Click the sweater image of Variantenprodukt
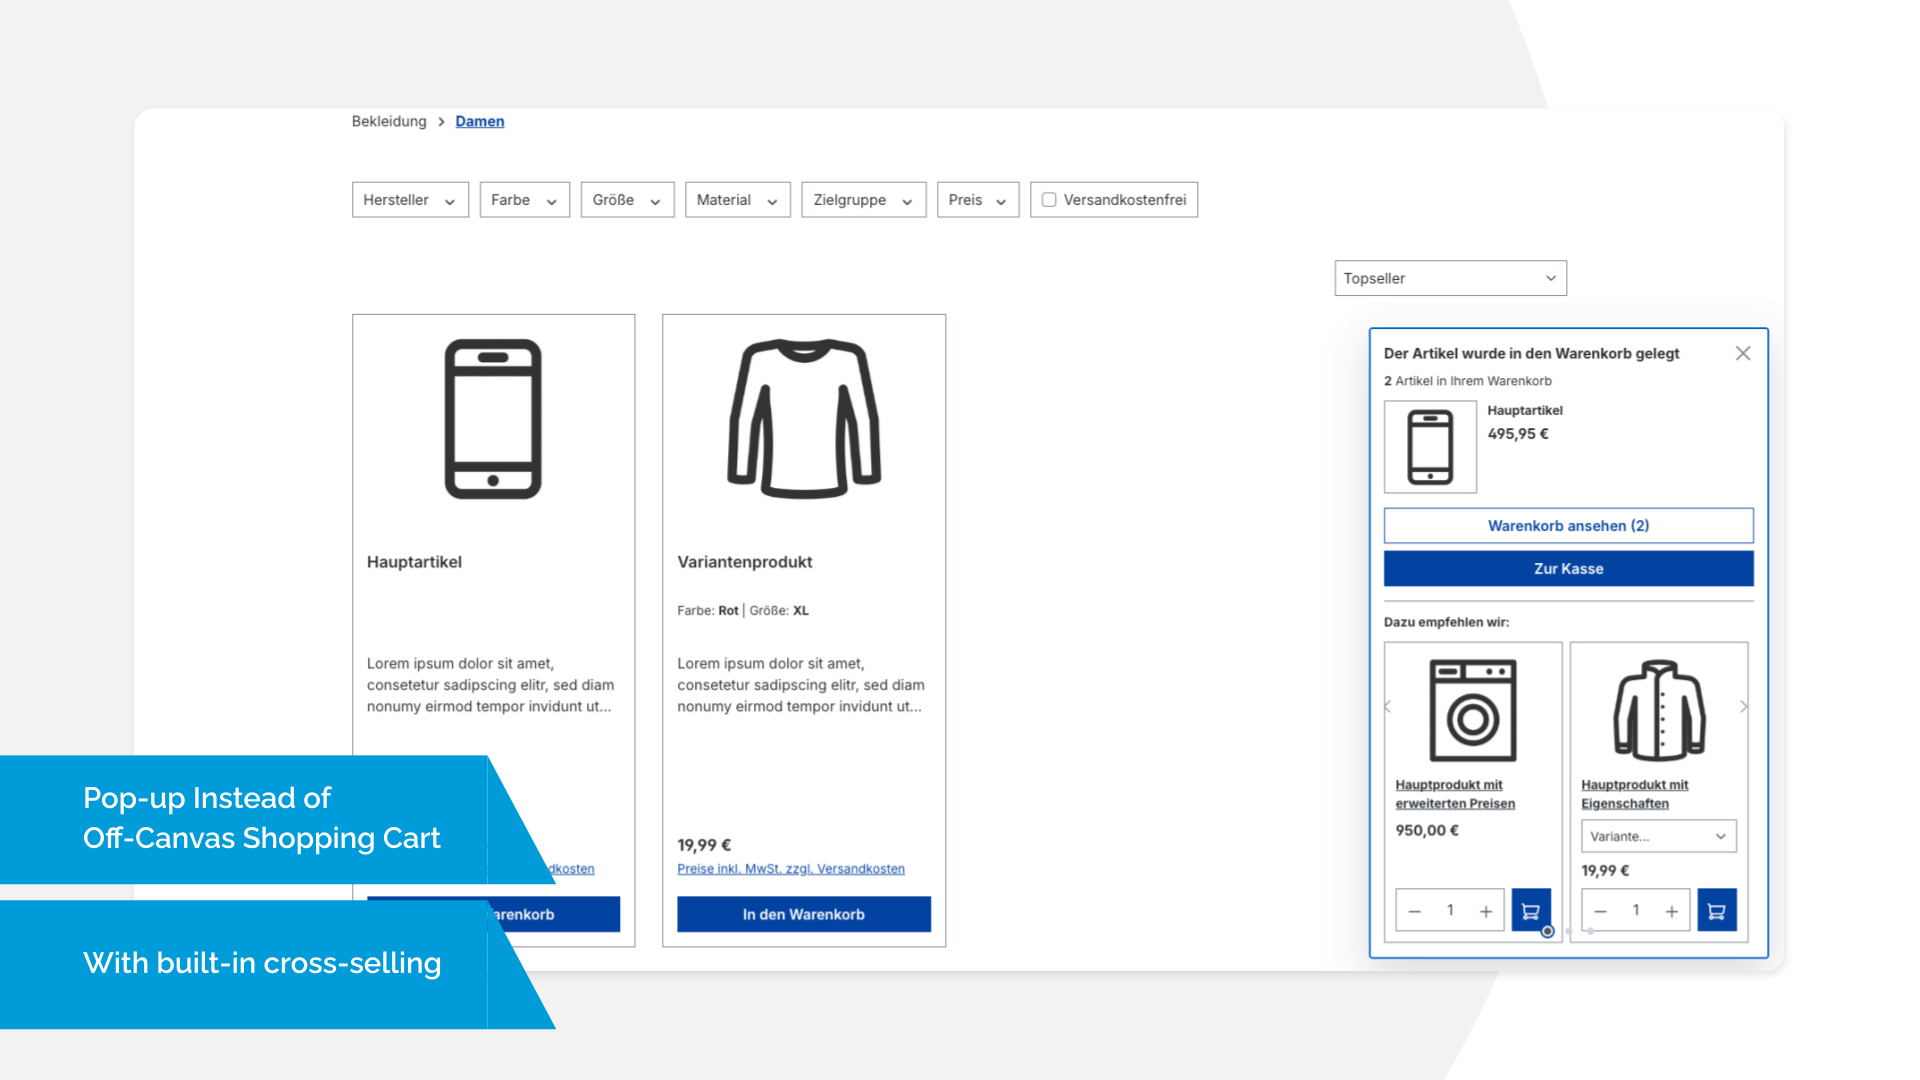The height and width of the screenshot is (1080, 1920). click(804, 419)
